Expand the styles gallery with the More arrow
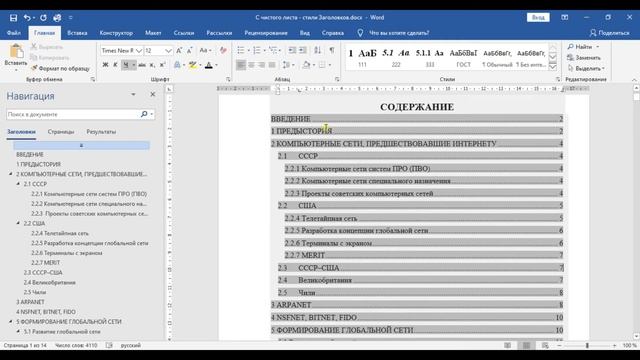 coord(553,67)
